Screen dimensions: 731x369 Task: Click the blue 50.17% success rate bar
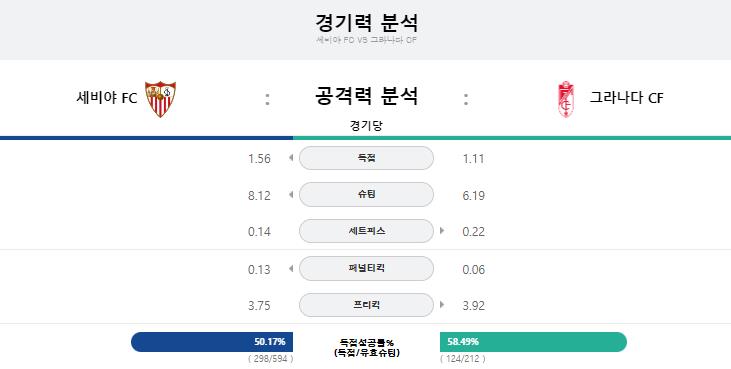(x=212, y=342)
